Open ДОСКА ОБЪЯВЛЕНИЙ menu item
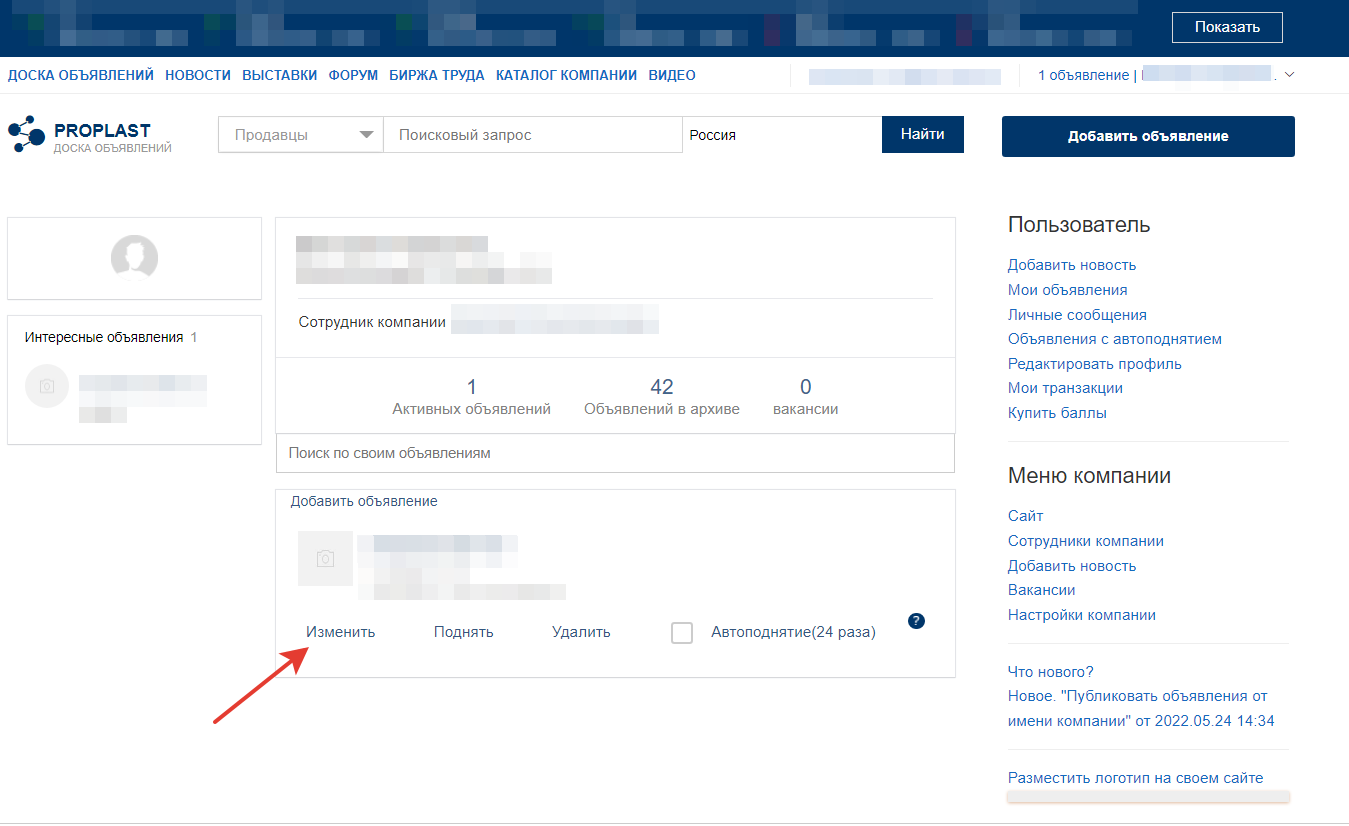1349x826 pixels. click(81, 75)
